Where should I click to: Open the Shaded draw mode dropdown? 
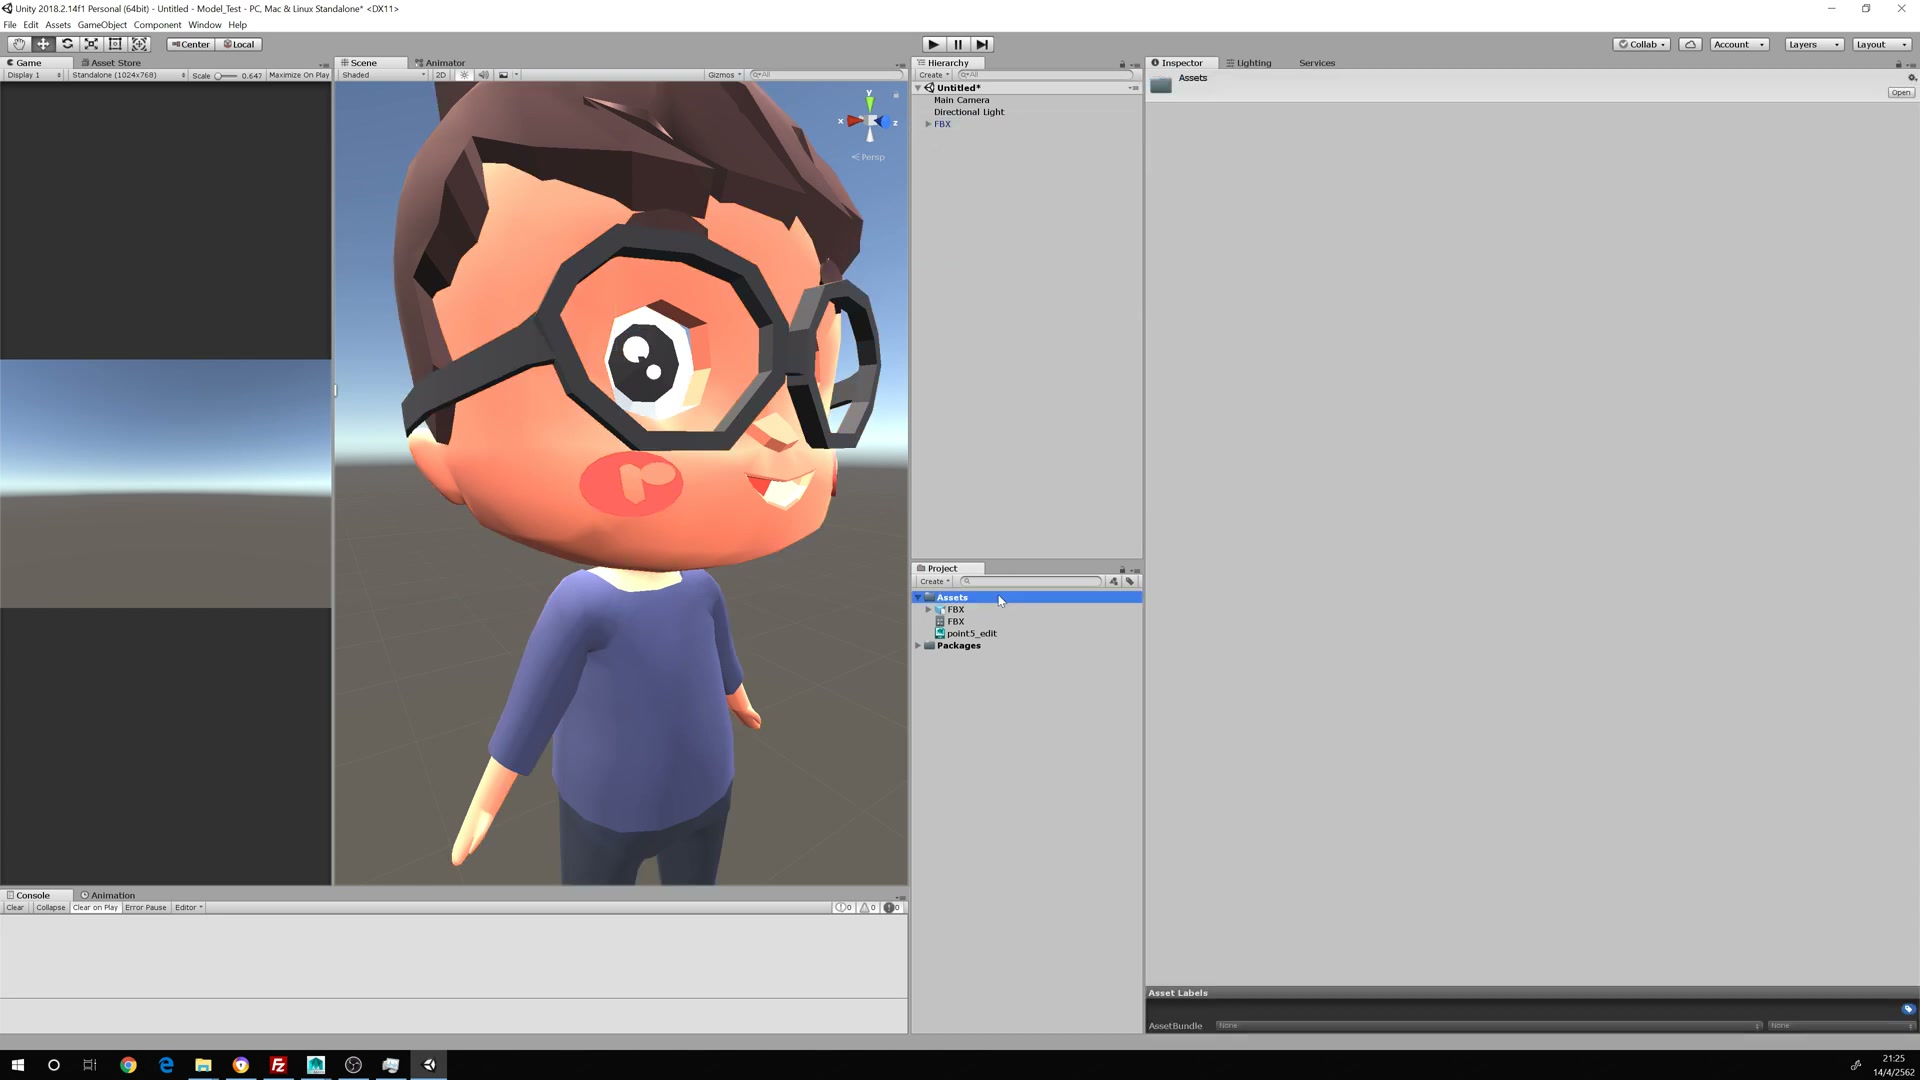(x=383, y=75)
